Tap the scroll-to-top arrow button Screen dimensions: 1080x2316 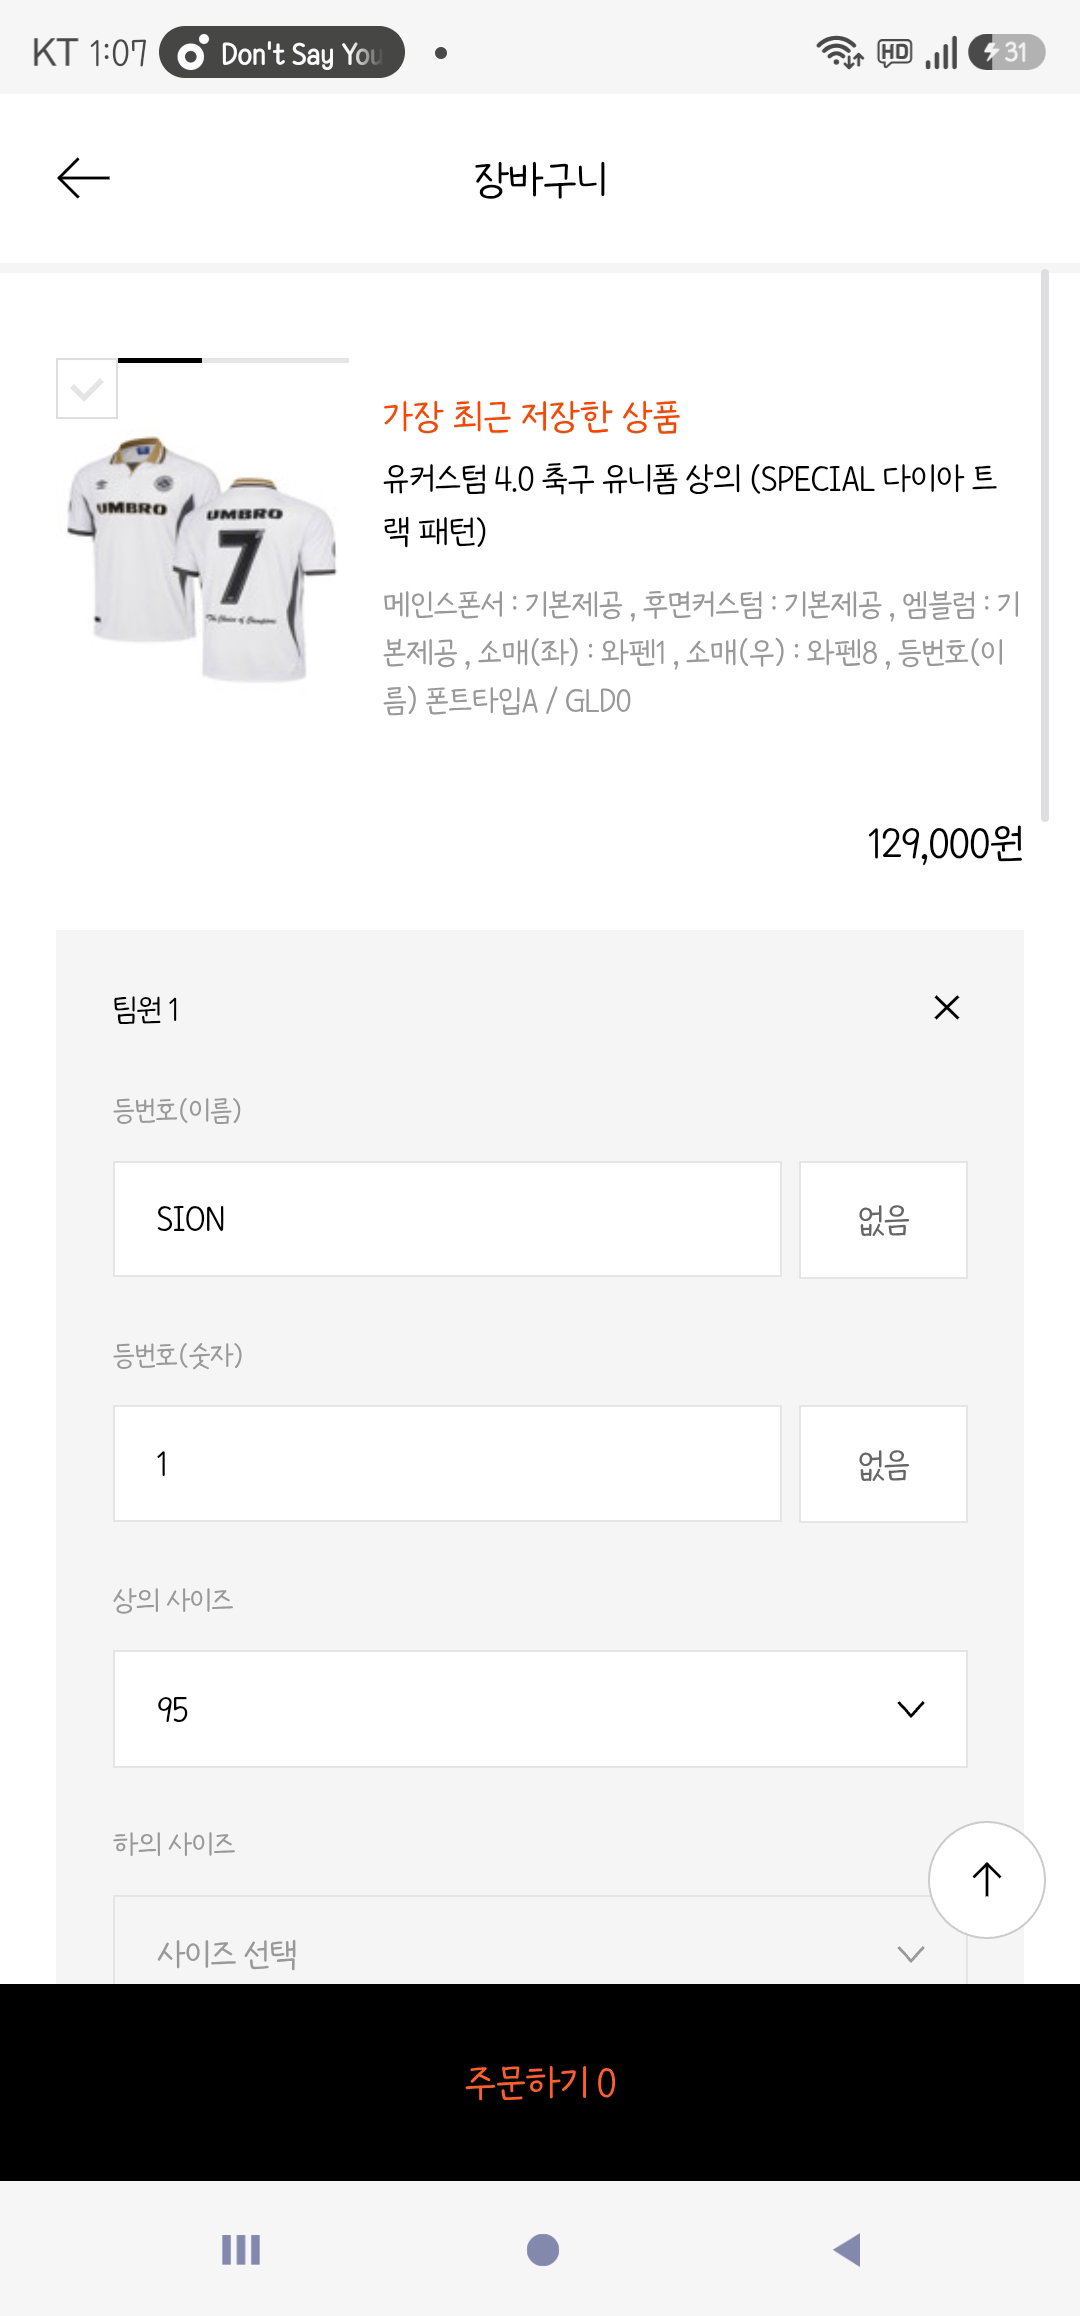click(x=987, y=1880)
